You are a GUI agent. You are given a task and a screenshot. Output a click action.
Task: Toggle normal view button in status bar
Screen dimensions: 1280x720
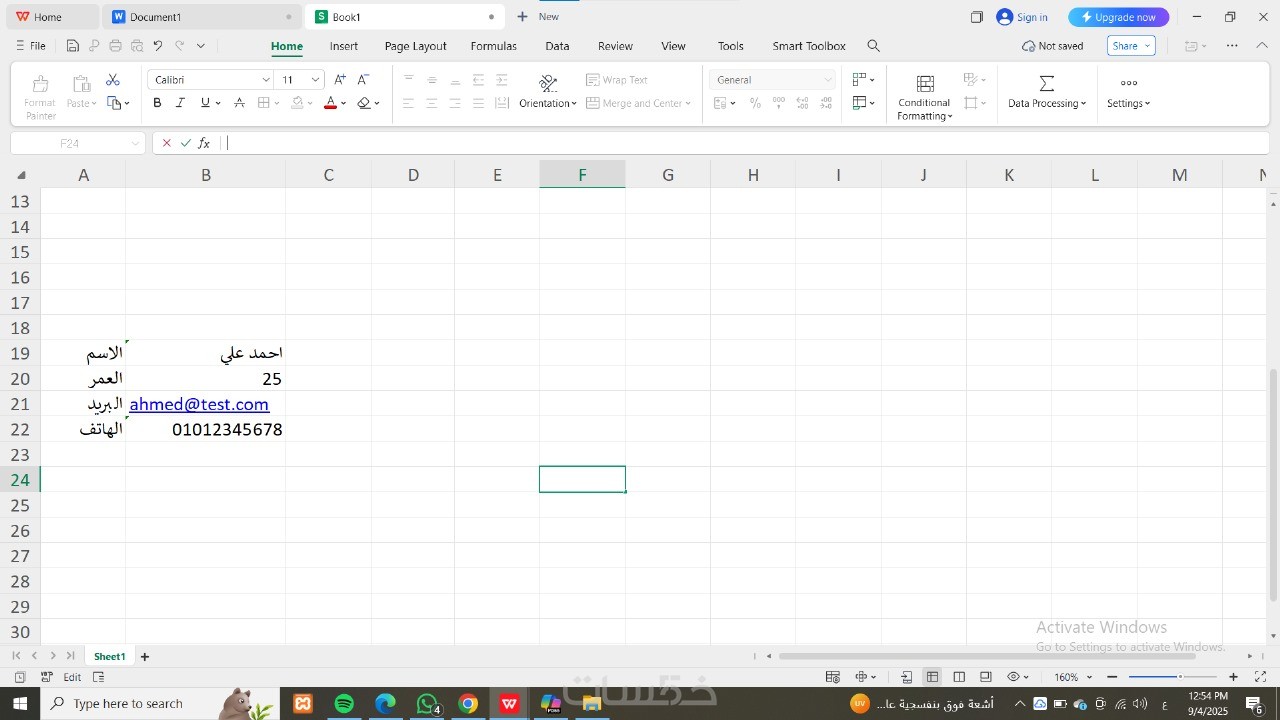[932, 677]
